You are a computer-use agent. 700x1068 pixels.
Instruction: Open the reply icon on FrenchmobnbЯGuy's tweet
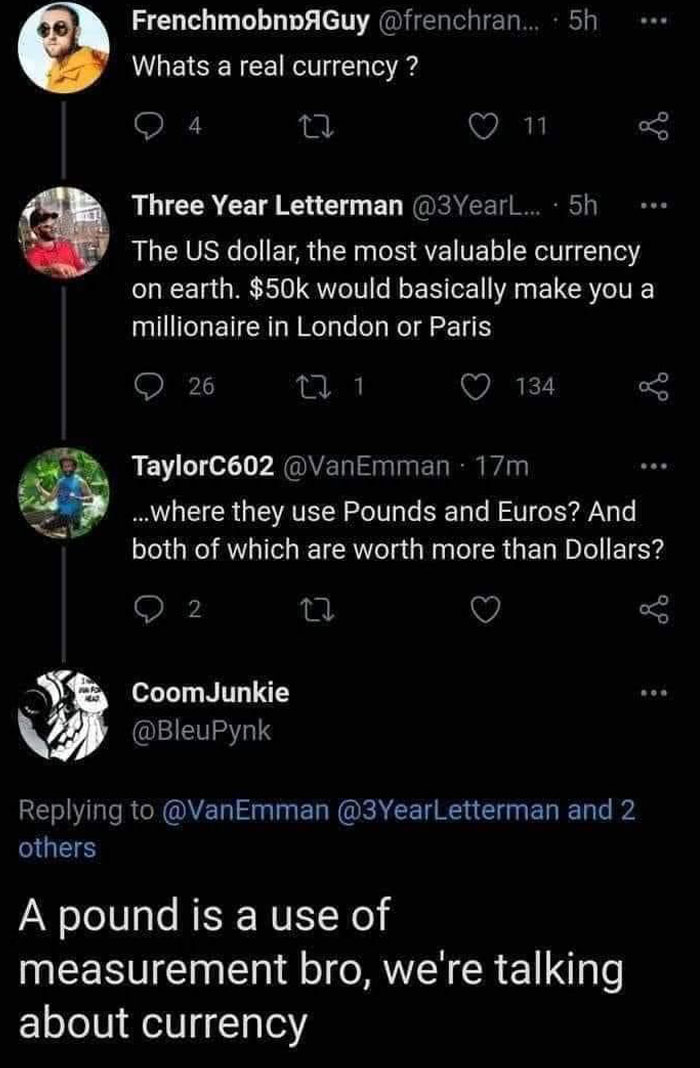(x=151, y=122)
